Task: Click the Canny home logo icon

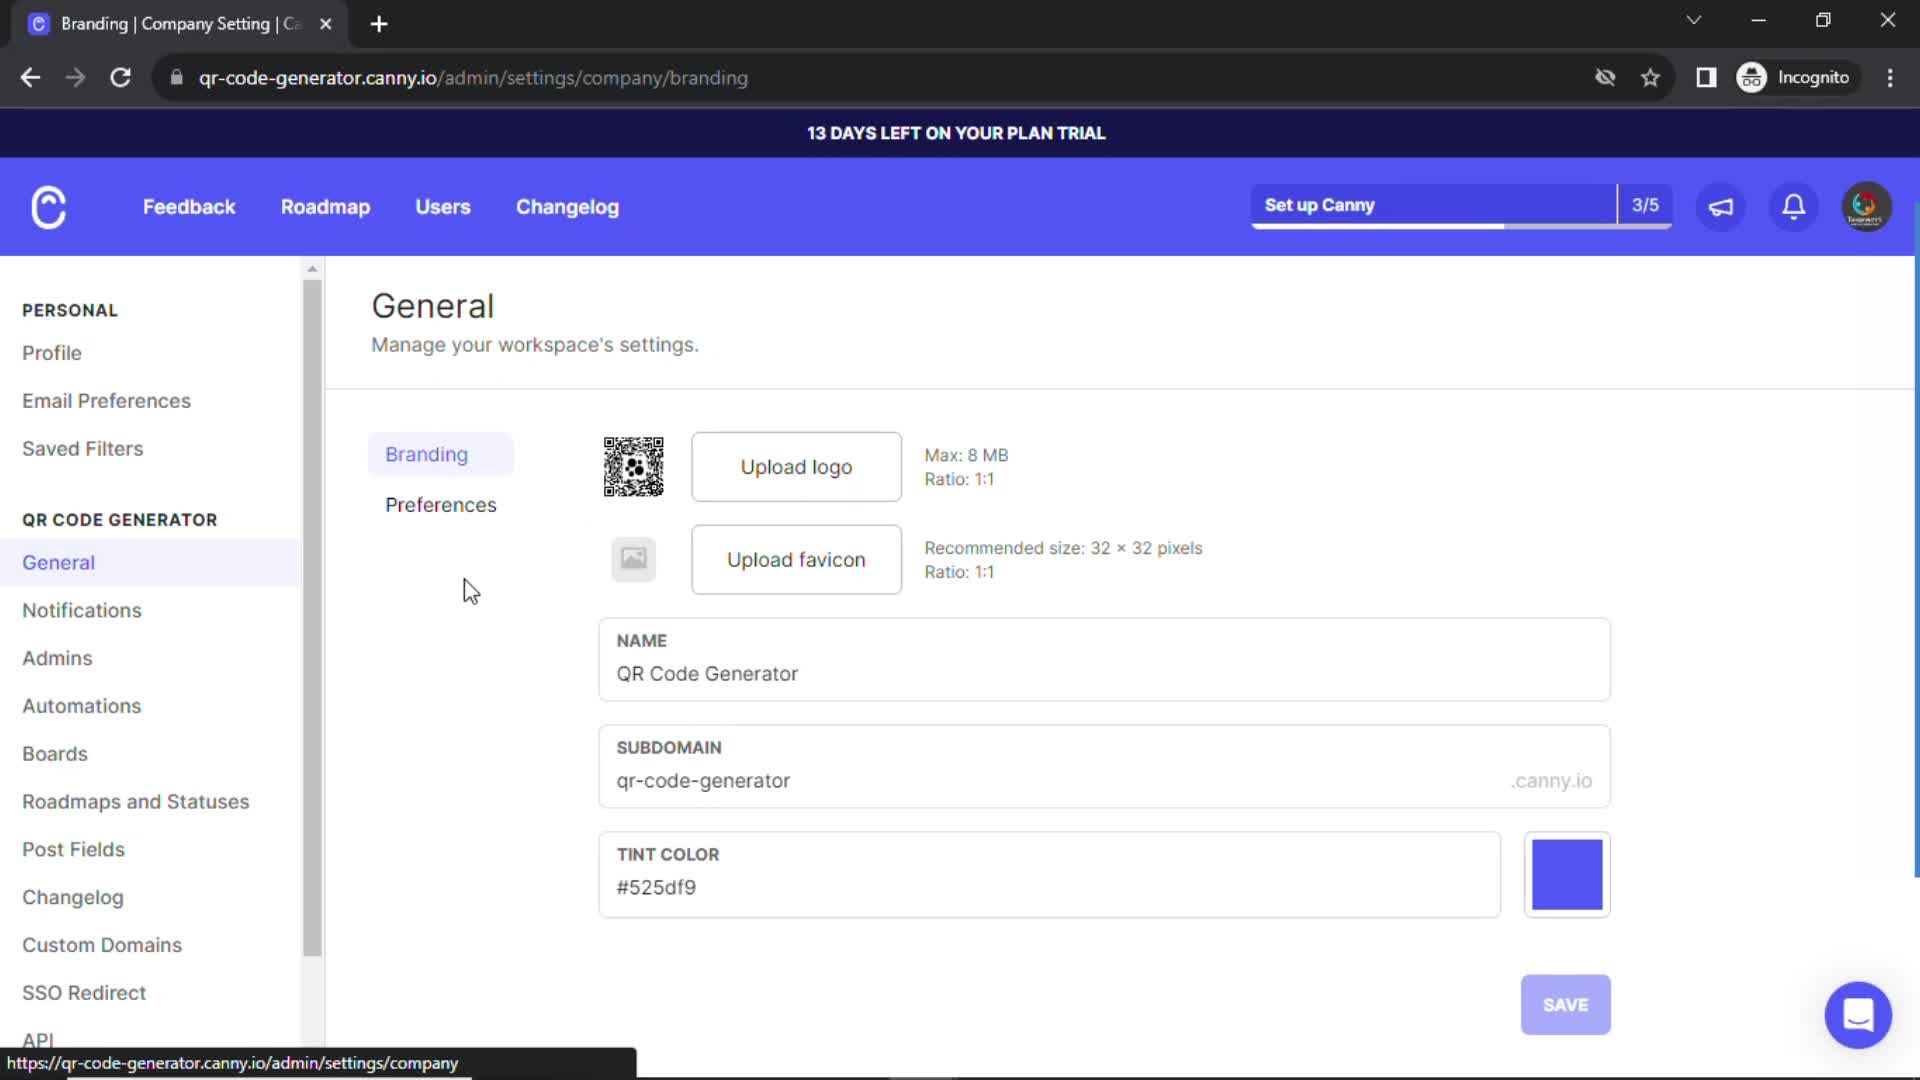Action: click(x=49, y=207)
